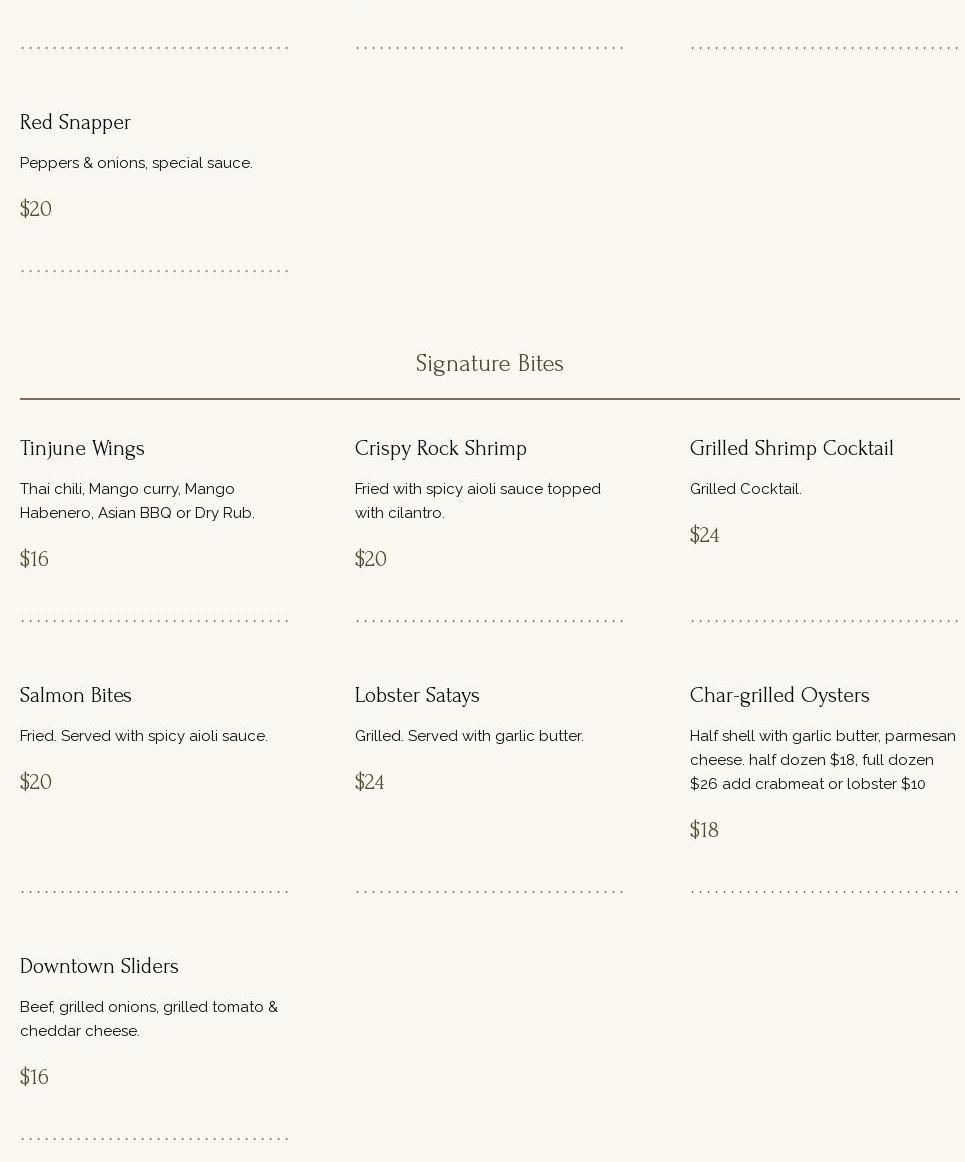Click the Char-grilled Oysters title
The height and width of the screenshot is (1162, 965).
coord(779,695)
